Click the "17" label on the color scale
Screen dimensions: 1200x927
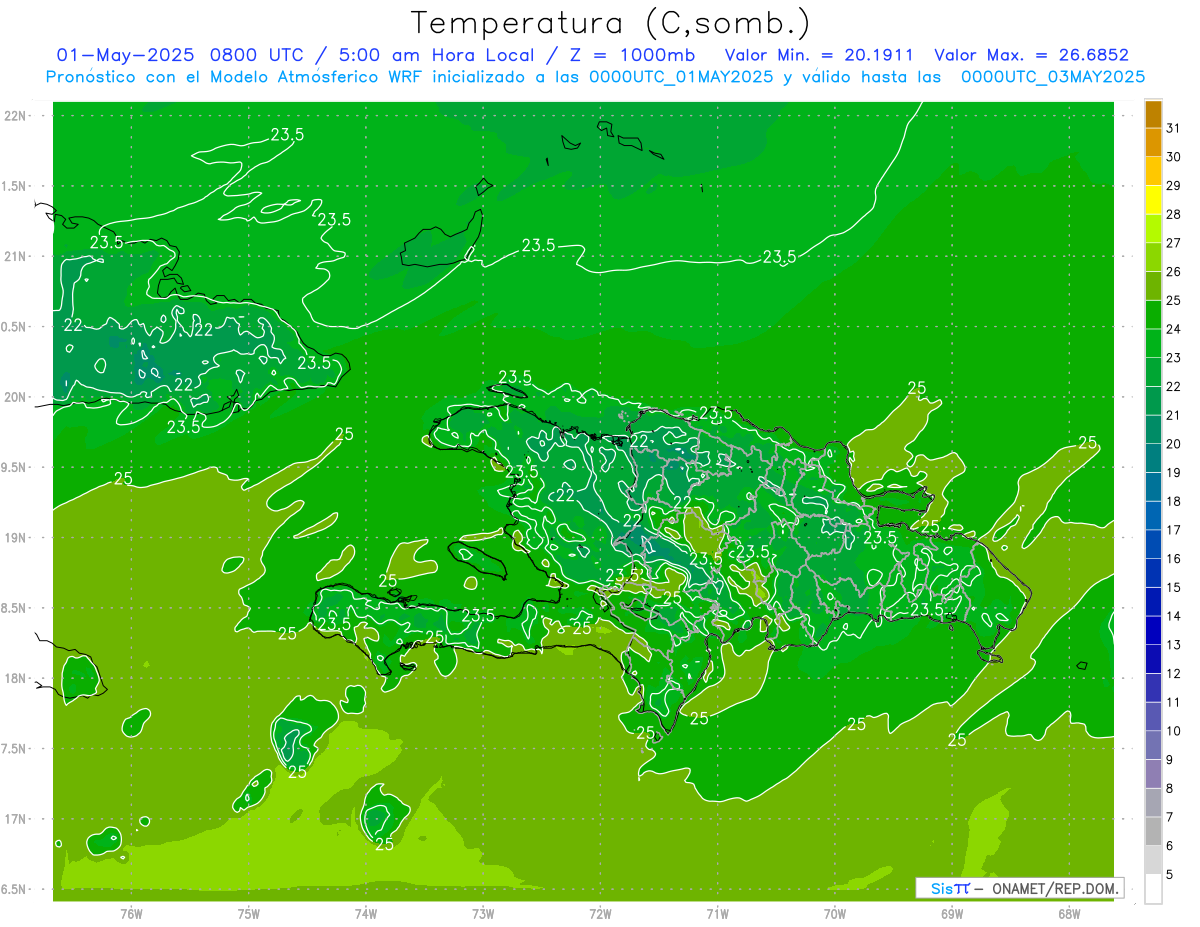tap(1173, 530)
